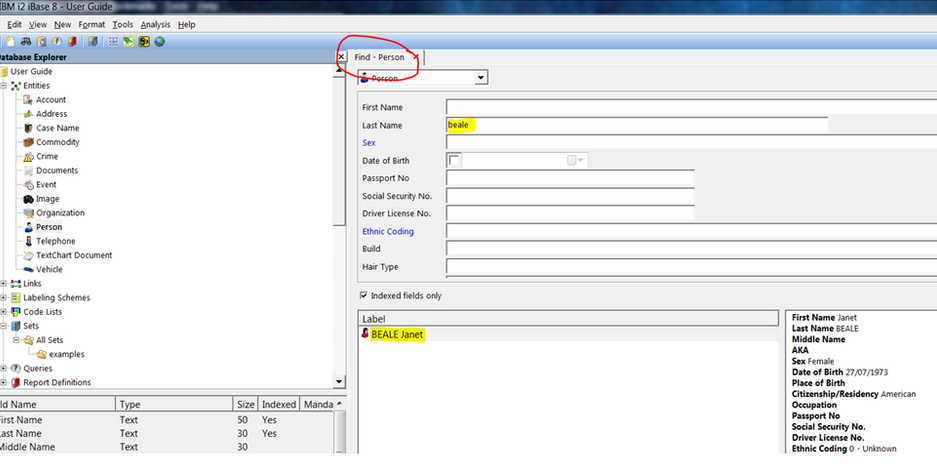Click into the First Name input field
Screen dimensions: 937x464
pos(691,107)
